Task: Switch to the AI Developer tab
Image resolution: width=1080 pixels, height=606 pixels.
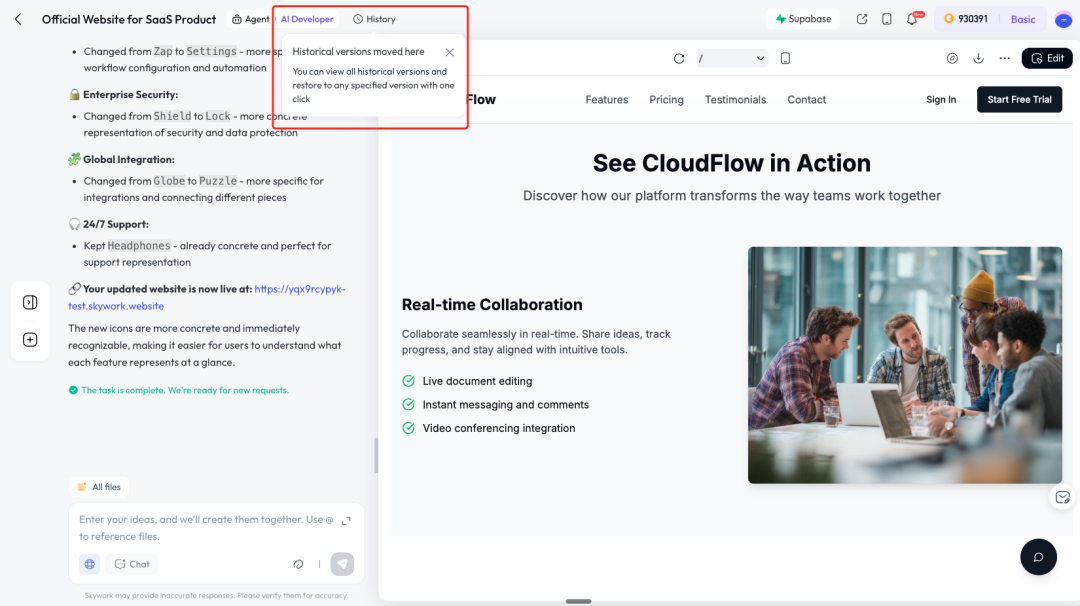Action: (307, 19)
